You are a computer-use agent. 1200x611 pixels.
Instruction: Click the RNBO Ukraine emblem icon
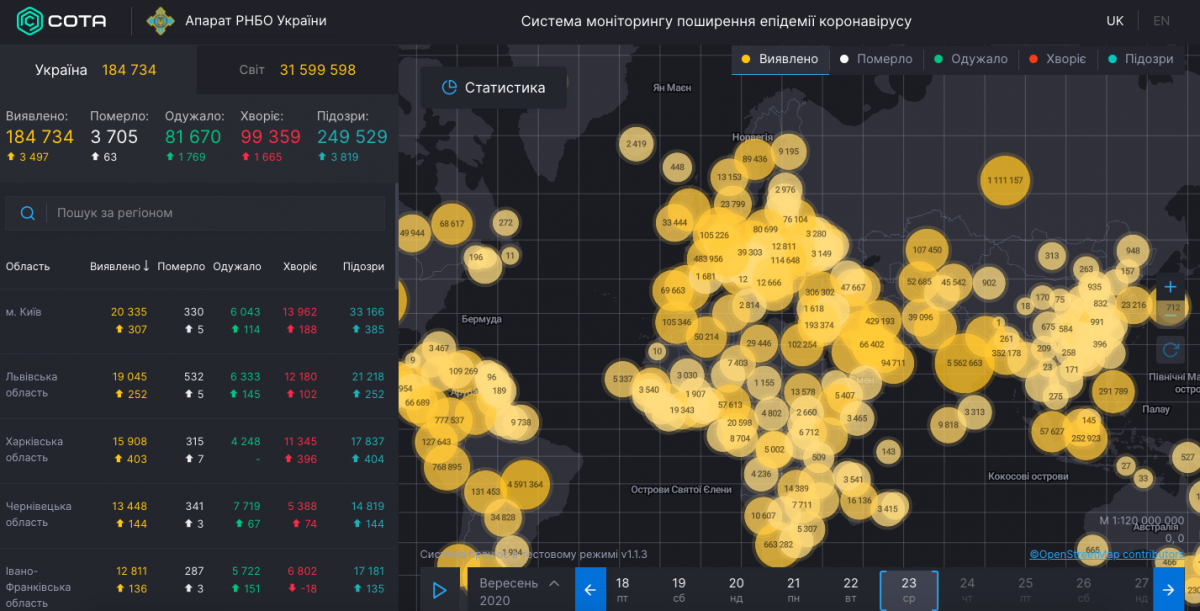[x=160, y=21]
